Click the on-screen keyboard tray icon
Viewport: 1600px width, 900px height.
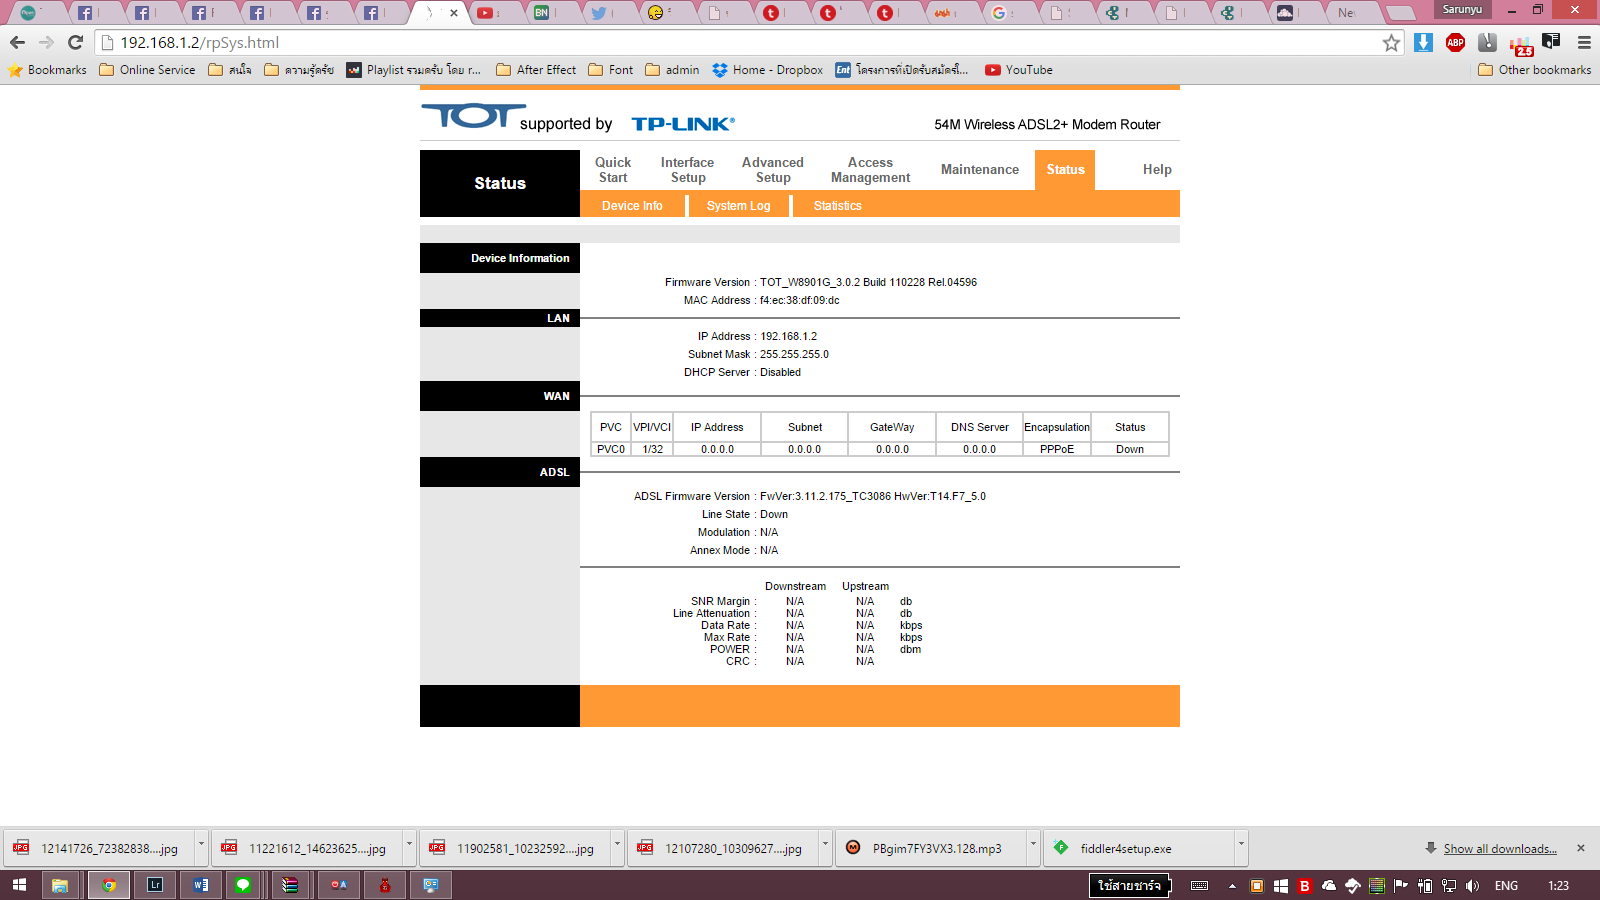(1200, 886)
